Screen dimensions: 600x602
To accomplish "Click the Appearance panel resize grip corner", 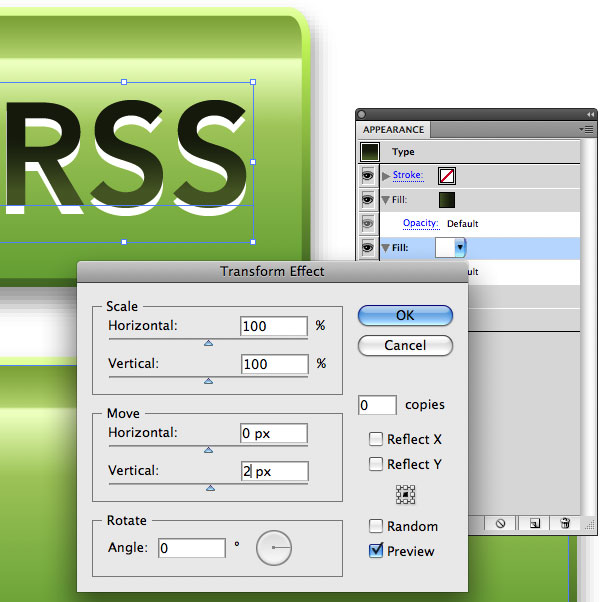I will (590, 525).
